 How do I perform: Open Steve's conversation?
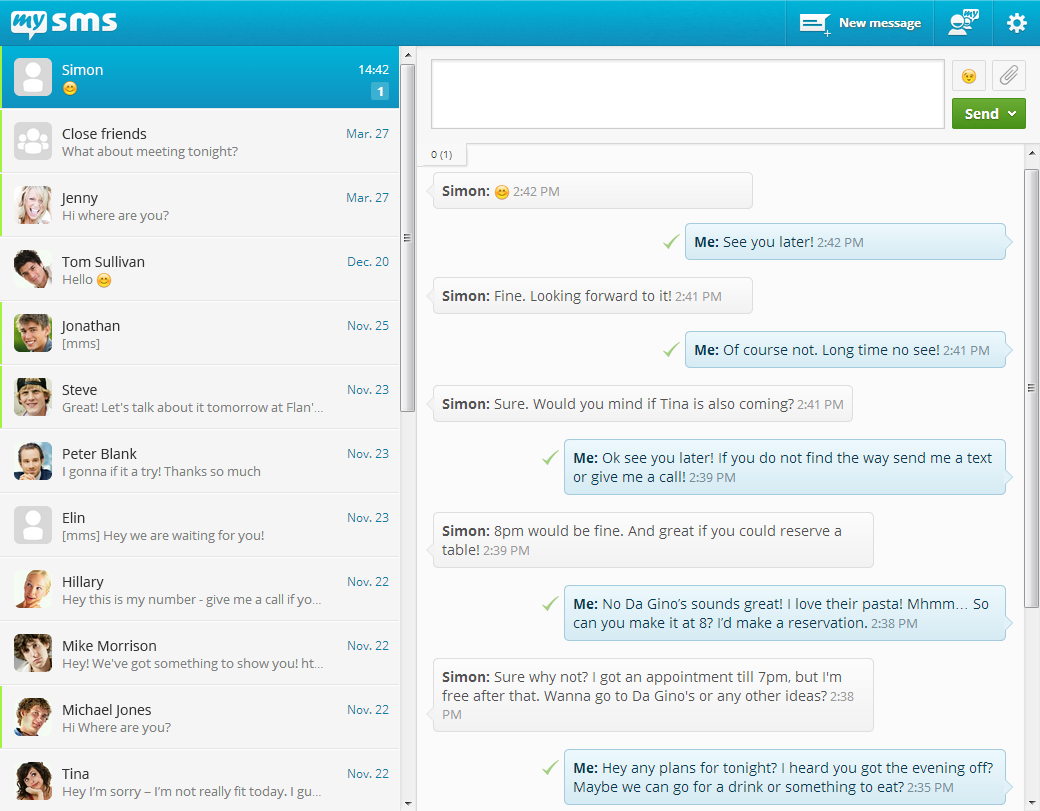coord(200,398)
